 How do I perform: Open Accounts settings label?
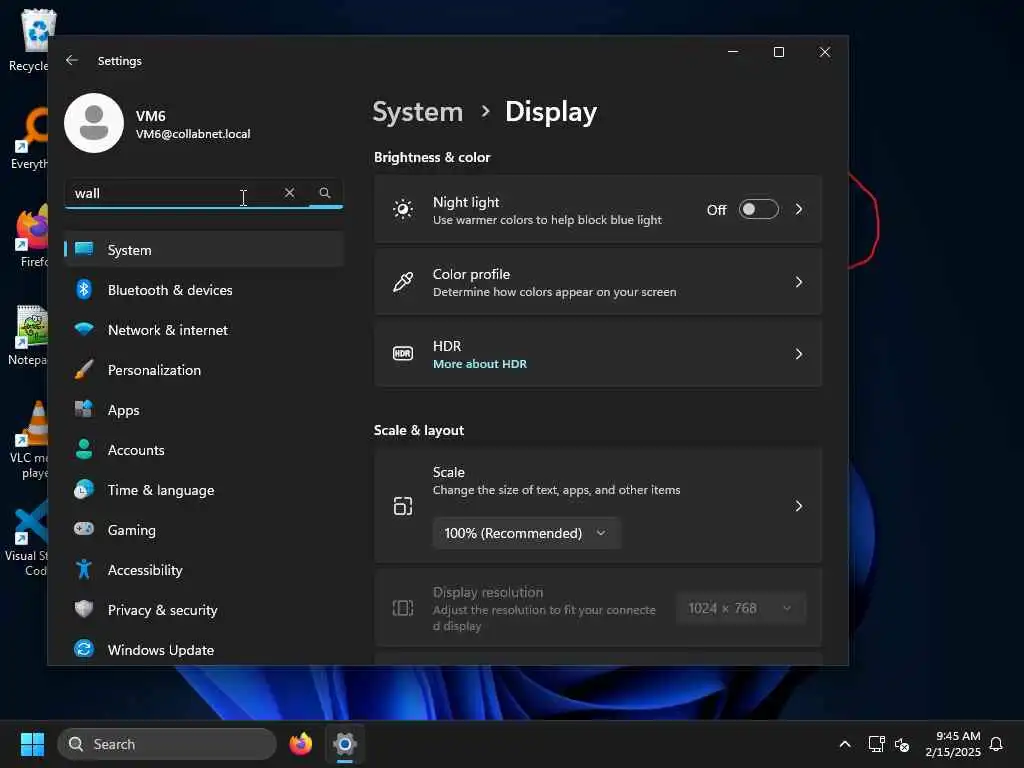(x=136, y=450)
